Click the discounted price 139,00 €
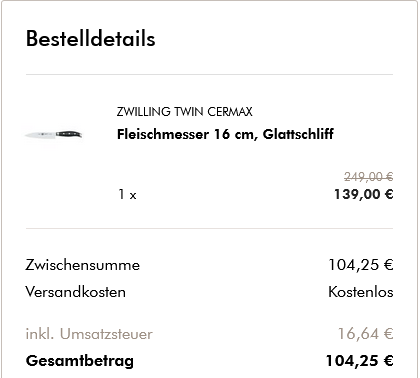 (x=364, y=194)
